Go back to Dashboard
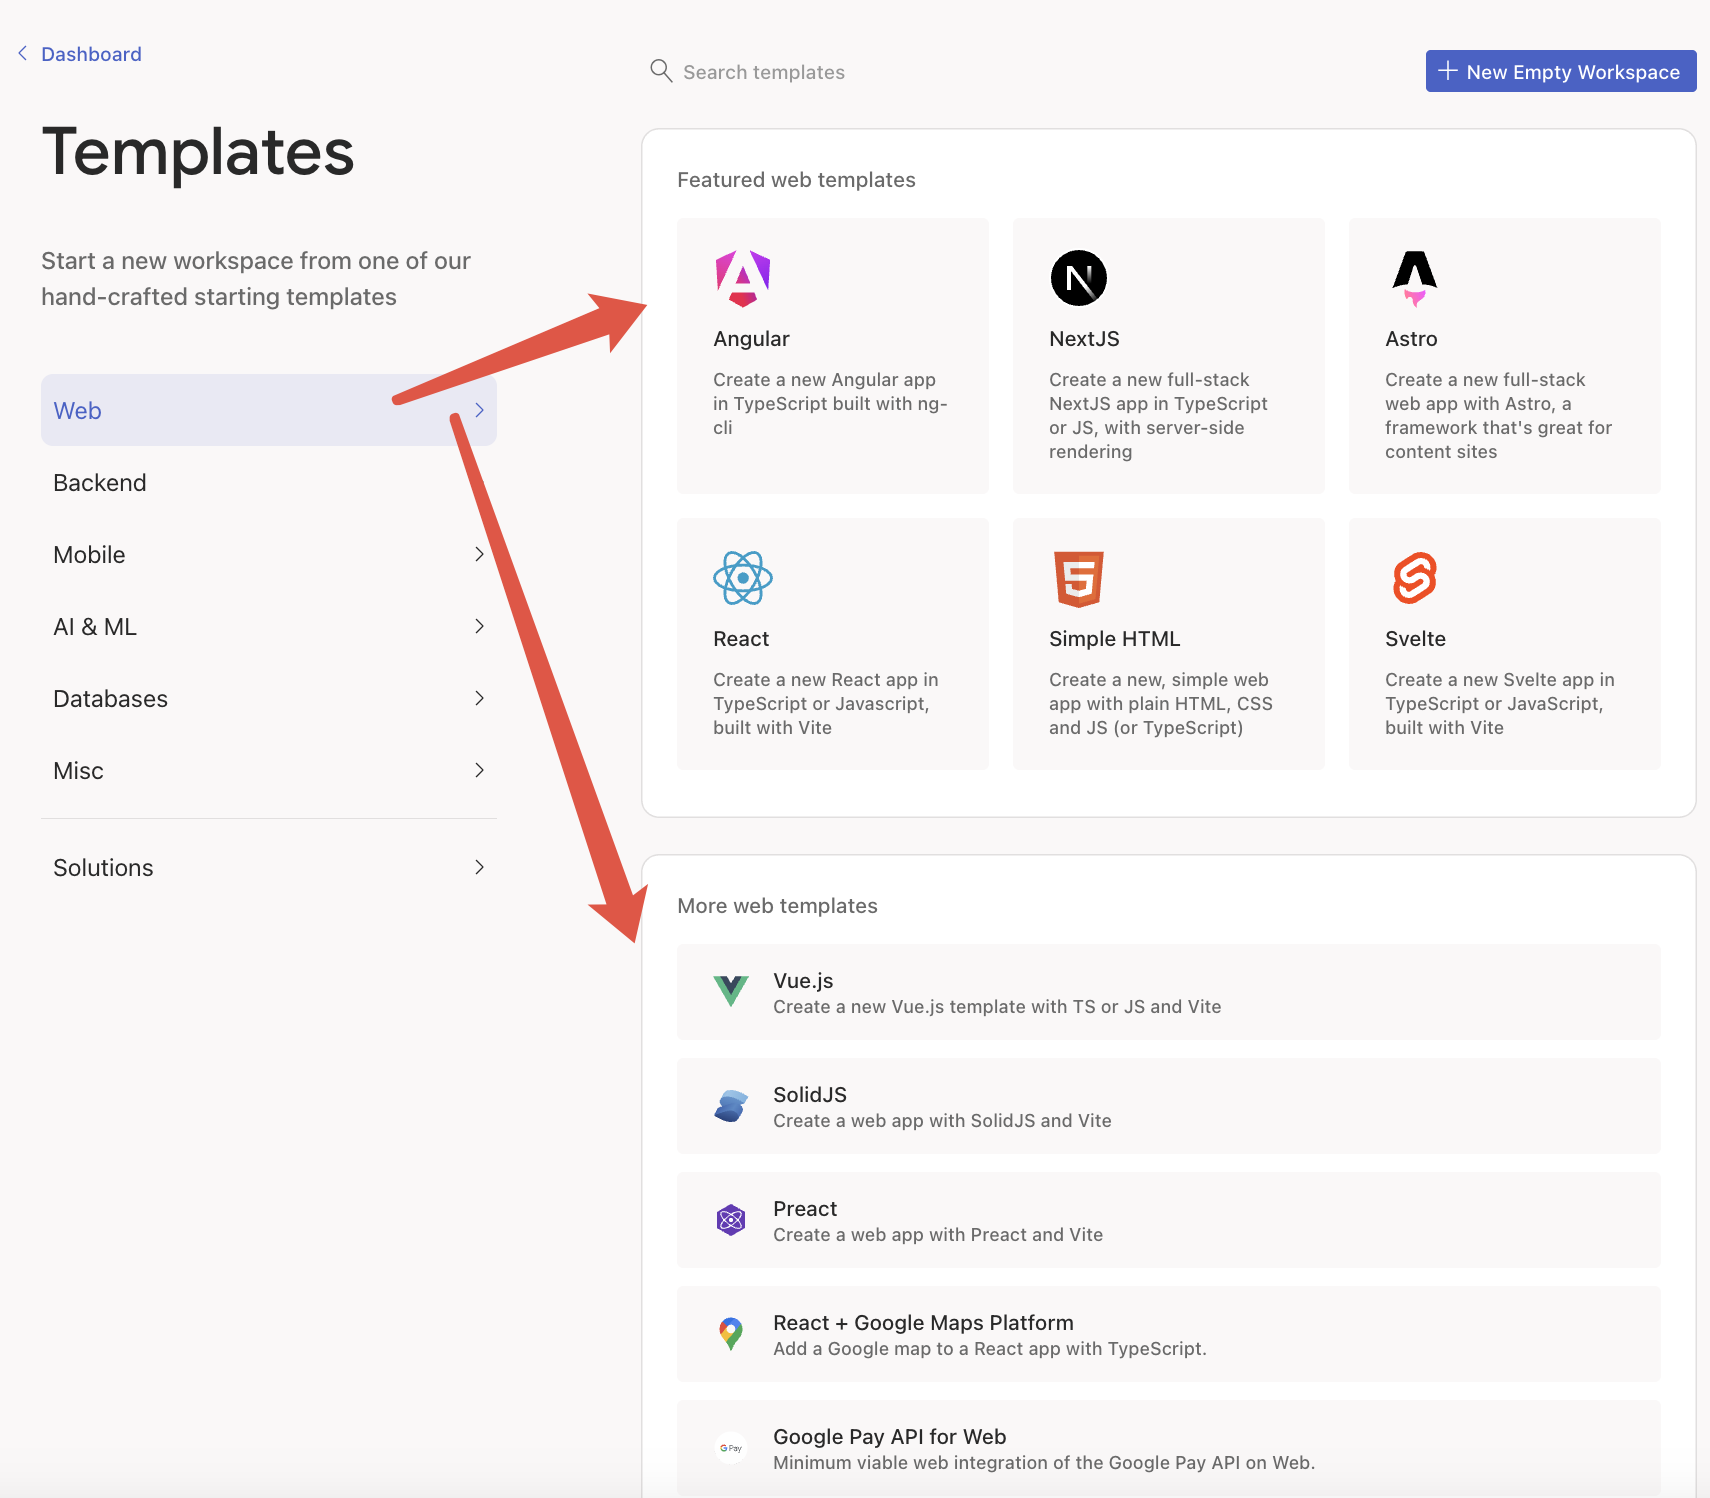The image size is (1710, 1498). click(x=91, y=54)
